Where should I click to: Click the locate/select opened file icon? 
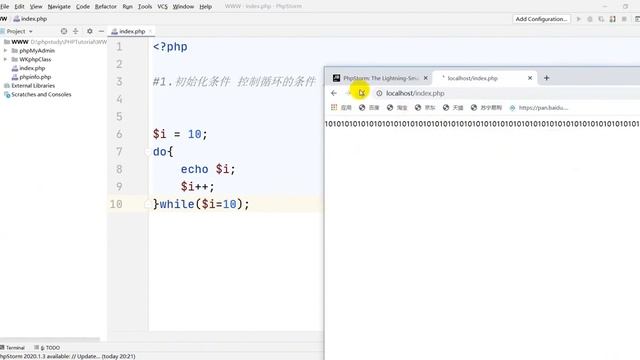pos(64,31)
